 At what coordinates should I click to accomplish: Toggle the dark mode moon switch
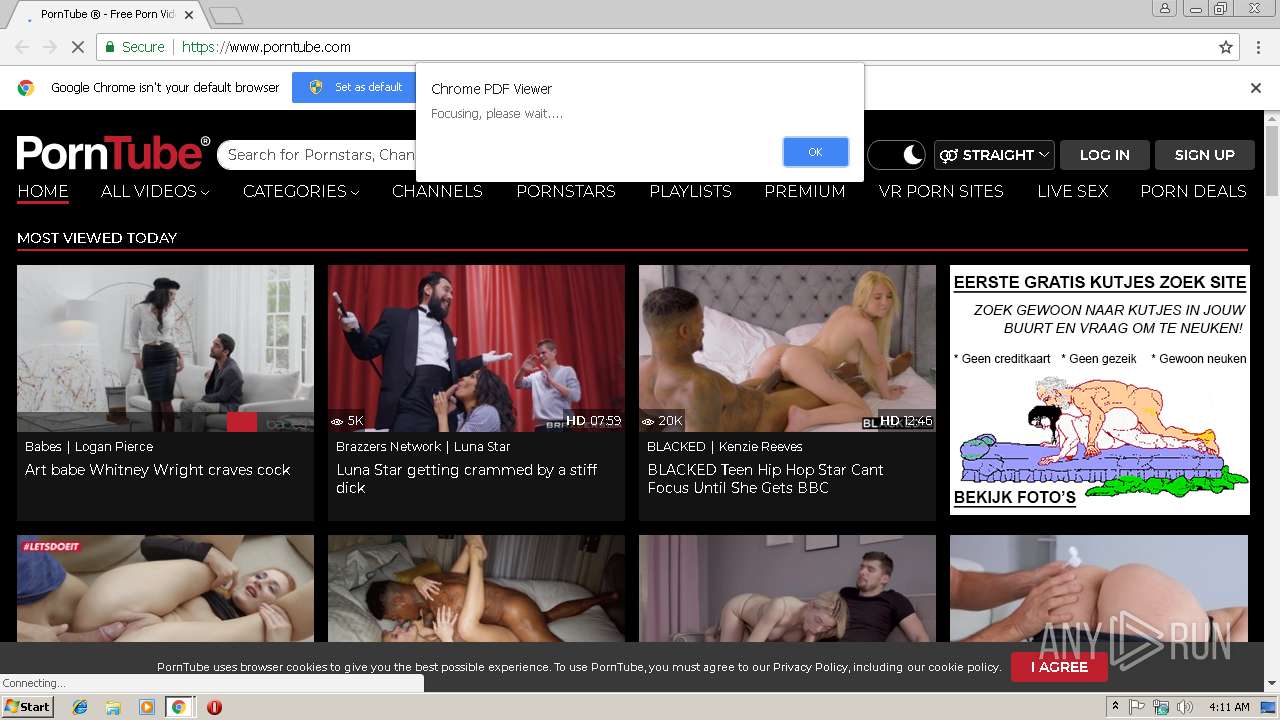click(897, 155)
